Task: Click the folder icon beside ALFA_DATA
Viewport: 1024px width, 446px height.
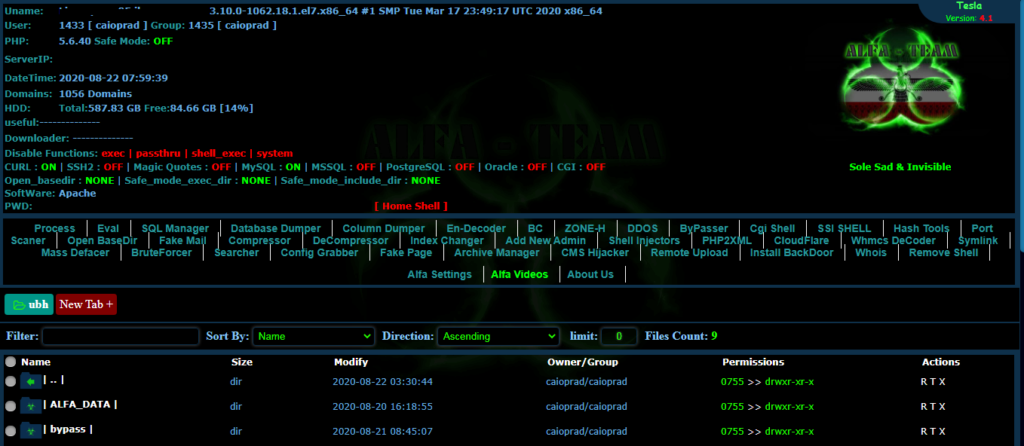Action: click(30, 406)
